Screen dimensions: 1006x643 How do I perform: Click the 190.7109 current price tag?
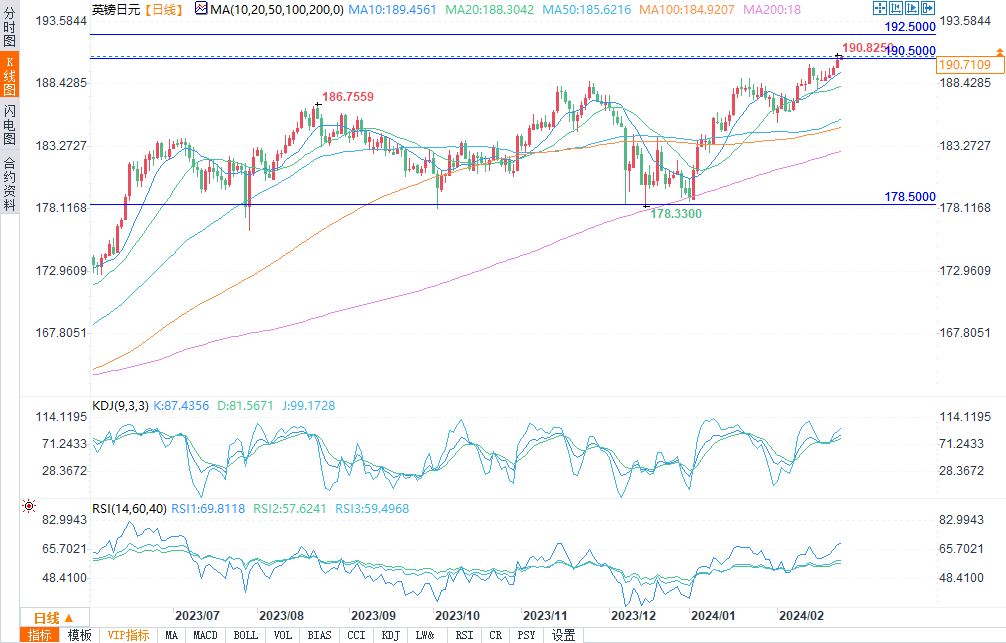coord(964,64)
